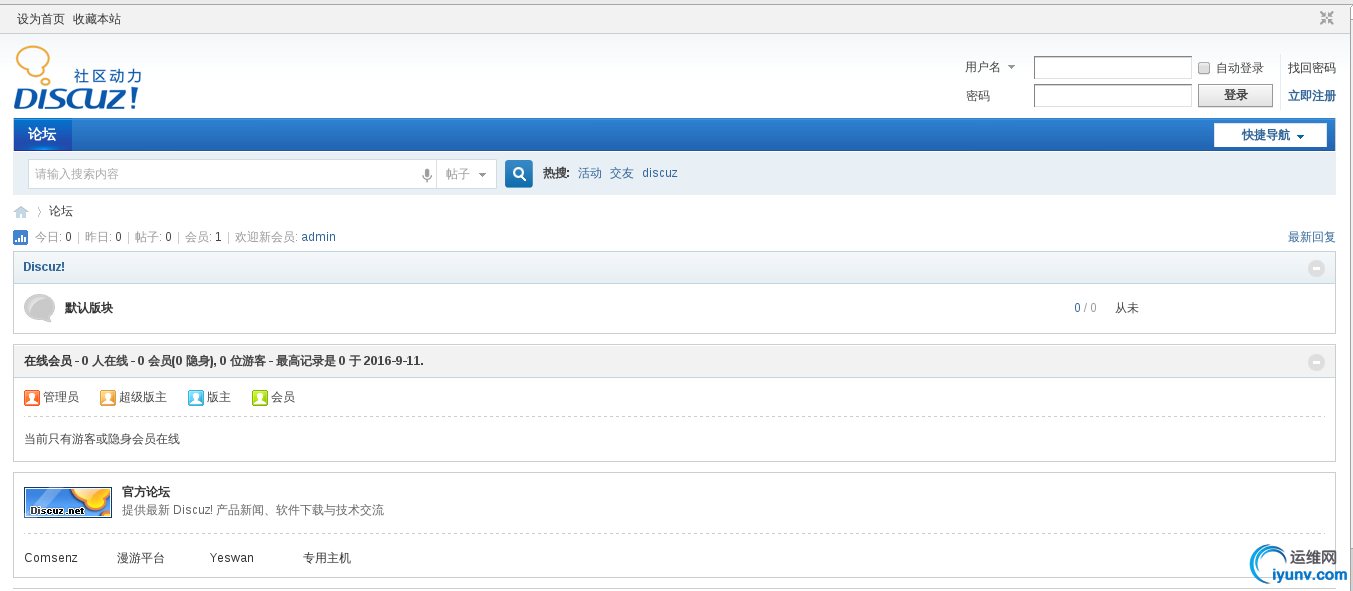Viewport: 1353px width, 591px height.
Task: Select the 论坛 navigation tab
Action: click(42, 135)
